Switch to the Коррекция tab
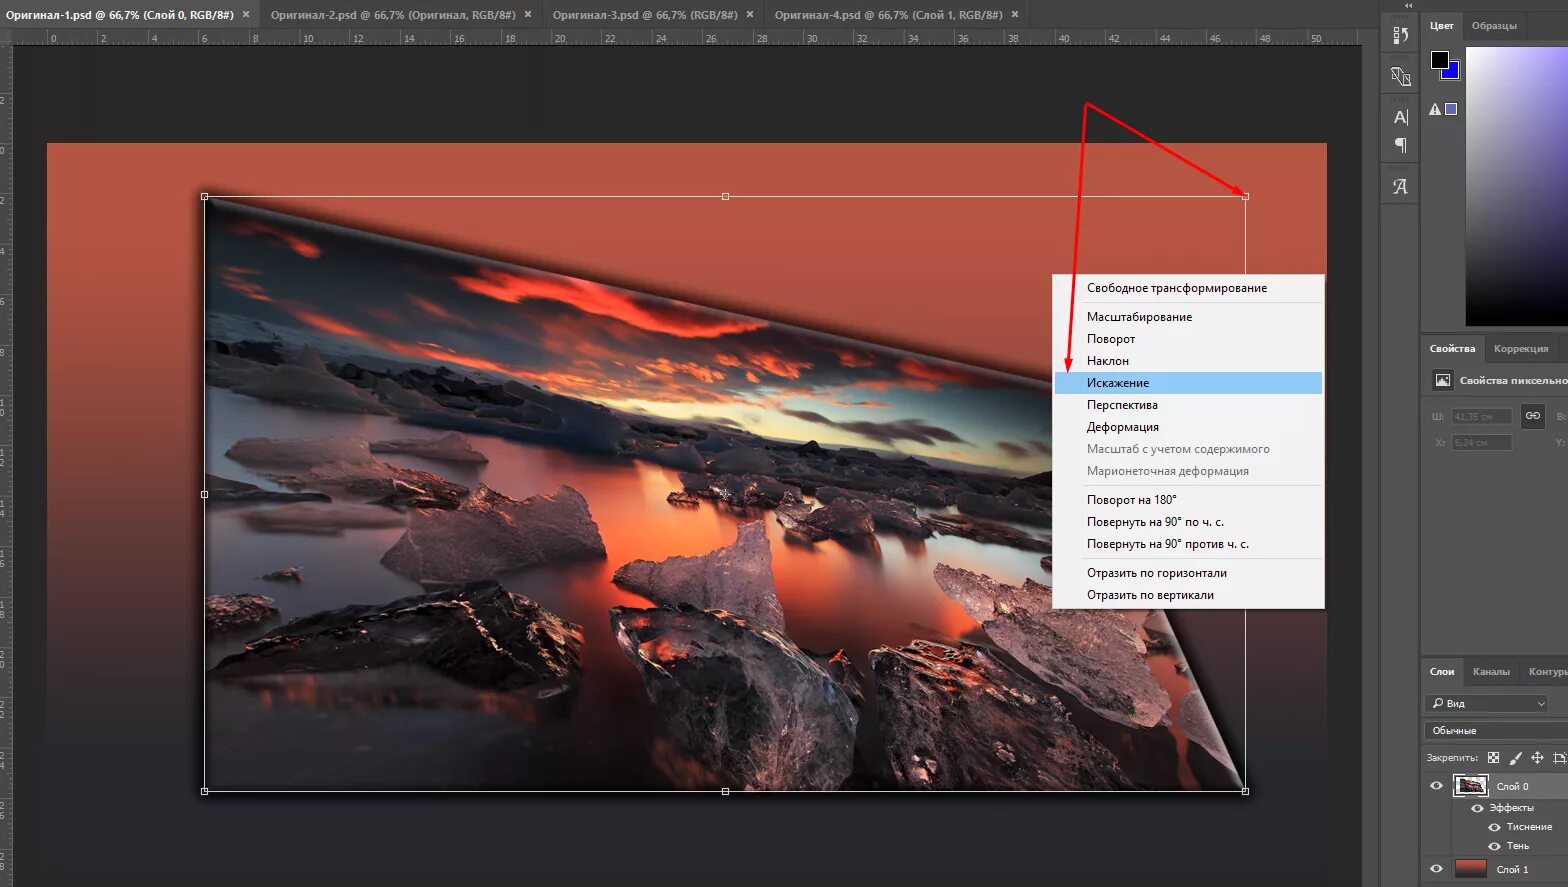The height and width of the screenshot is (887, 1568). (x=1521, y=349)
